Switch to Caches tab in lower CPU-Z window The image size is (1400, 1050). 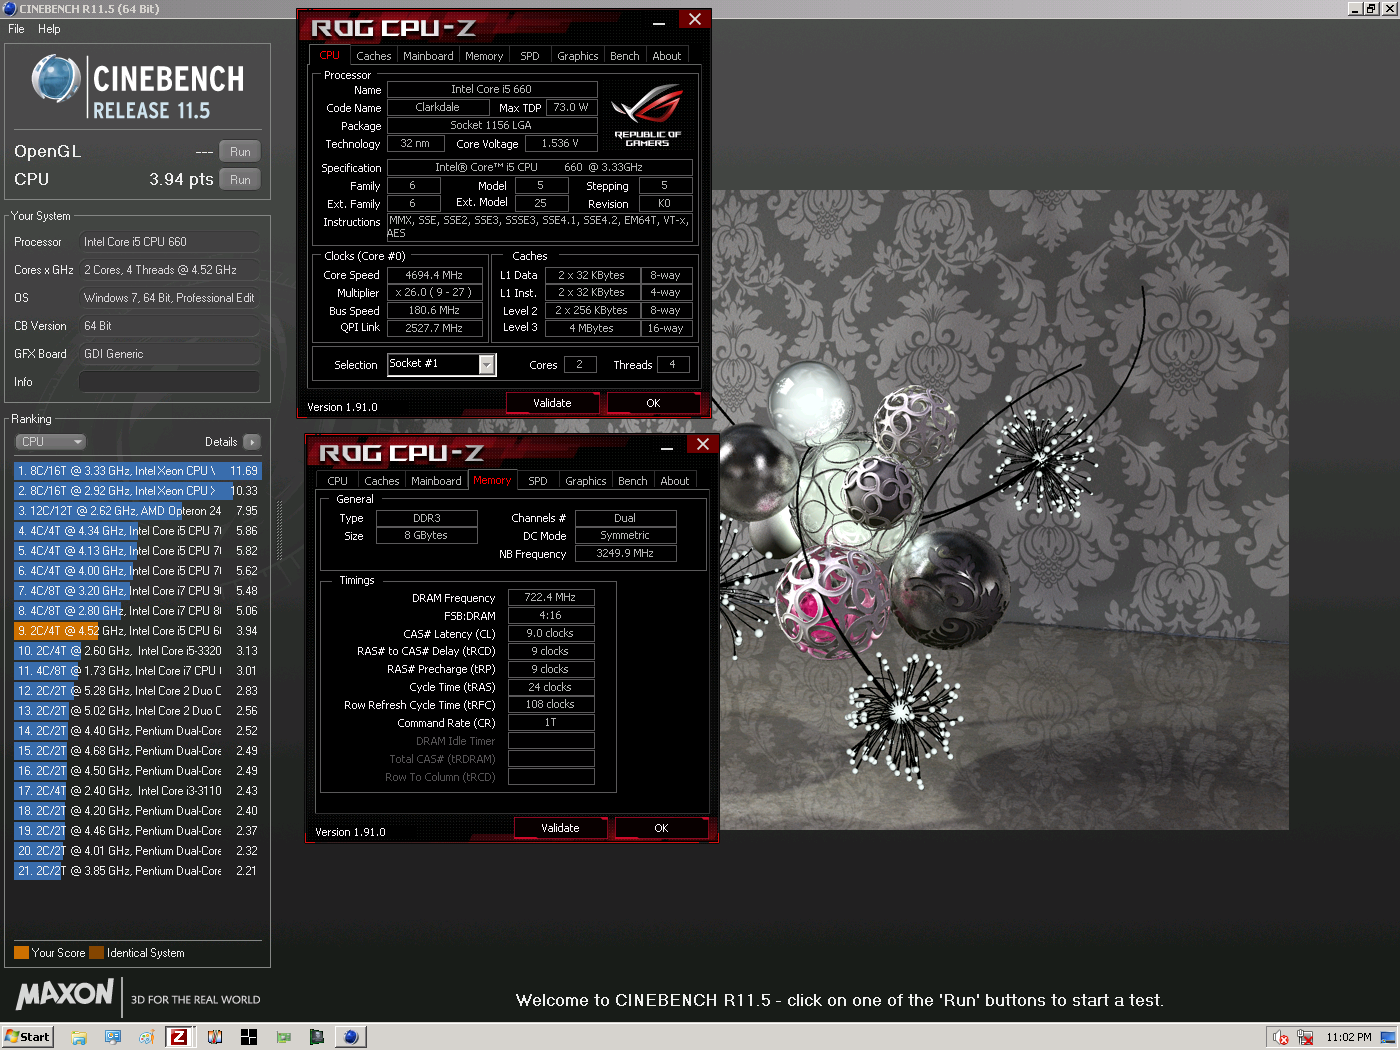(x=381, y=481)
